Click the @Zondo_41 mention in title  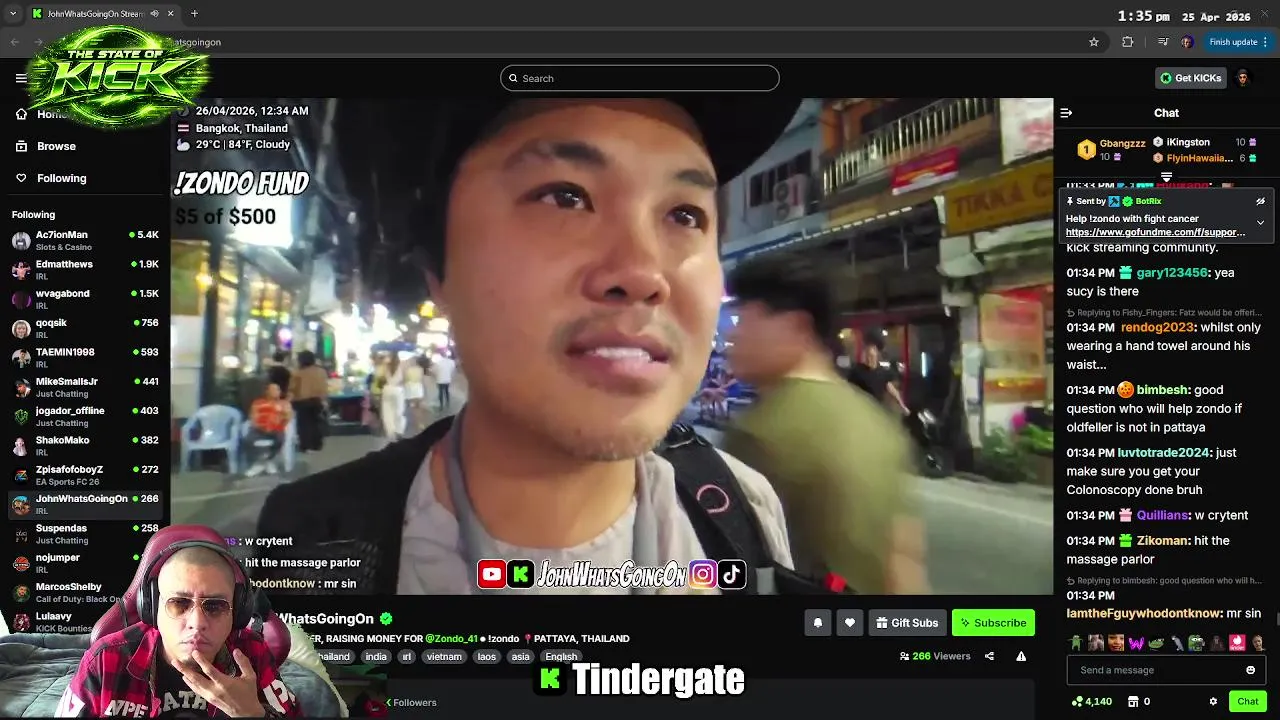tap(451, 639)
